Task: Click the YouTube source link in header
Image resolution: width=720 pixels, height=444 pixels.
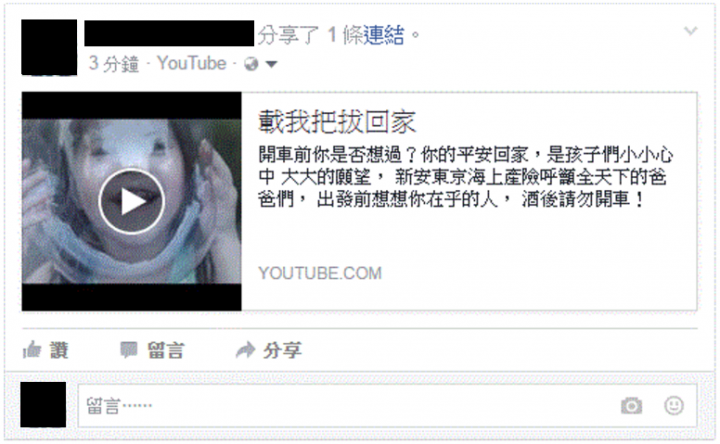Action: pos(192,63)
